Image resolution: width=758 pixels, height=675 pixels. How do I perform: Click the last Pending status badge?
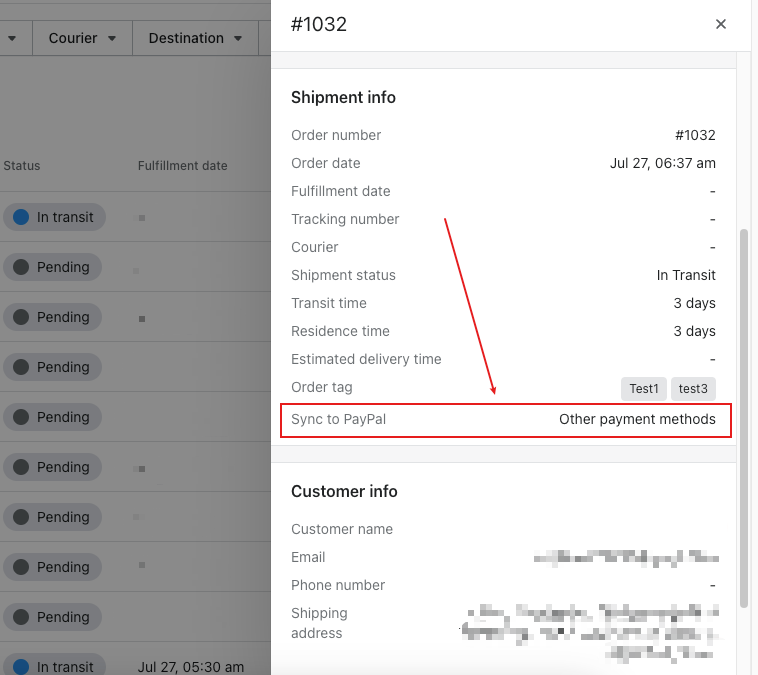click(52, 617)
